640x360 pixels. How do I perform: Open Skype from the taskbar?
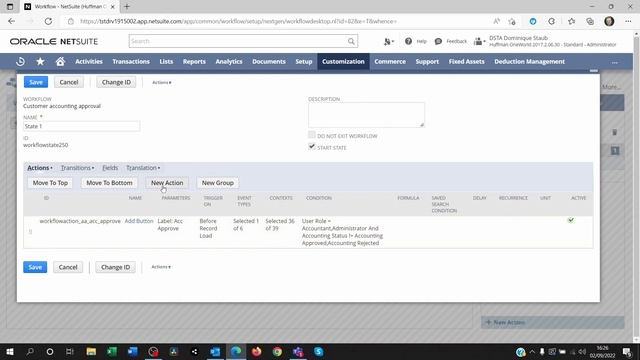click(x=318, y=351)
